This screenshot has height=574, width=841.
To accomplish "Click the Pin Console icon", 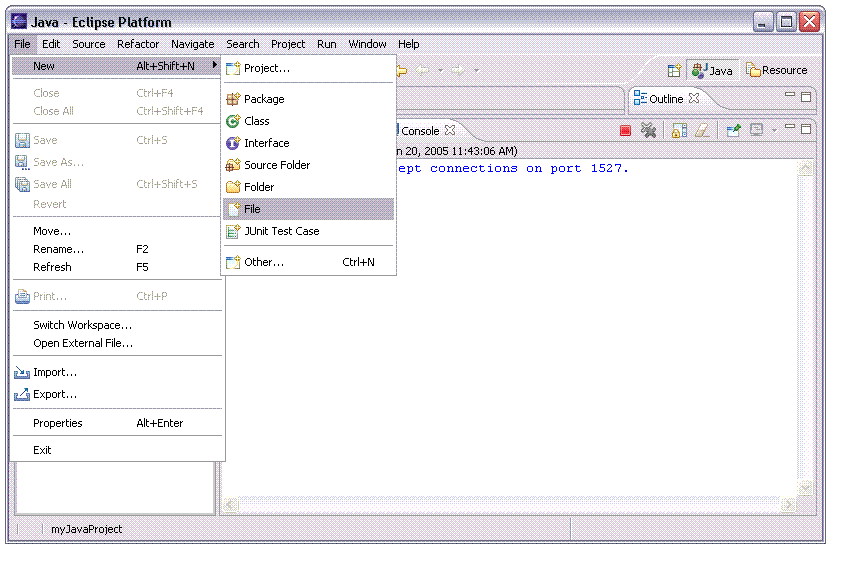I will point(733,131).
